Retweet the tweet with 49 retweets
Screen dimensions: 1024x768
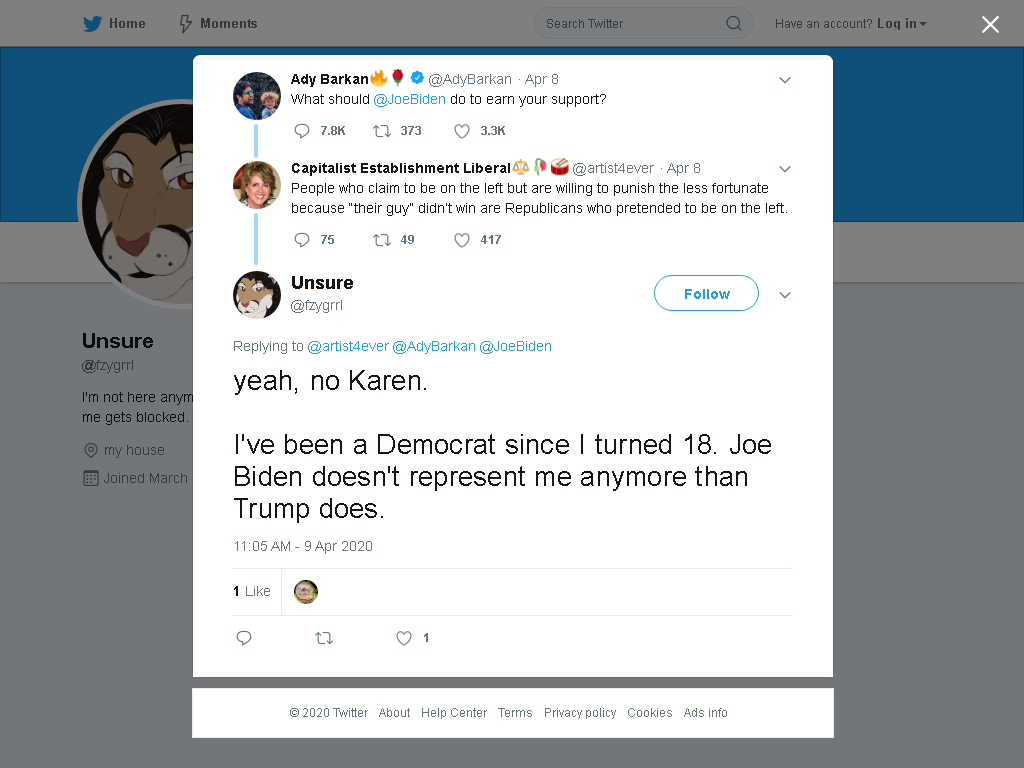(381, 240)
